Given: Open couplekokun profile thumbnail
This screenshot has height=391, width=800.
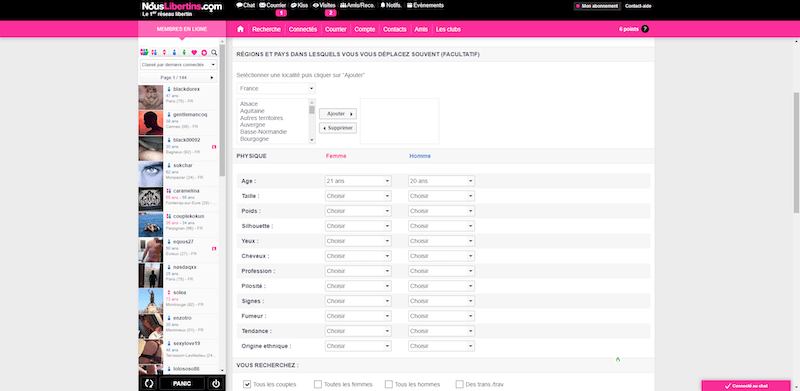Looking at the screenshot, I should (151, 225).
